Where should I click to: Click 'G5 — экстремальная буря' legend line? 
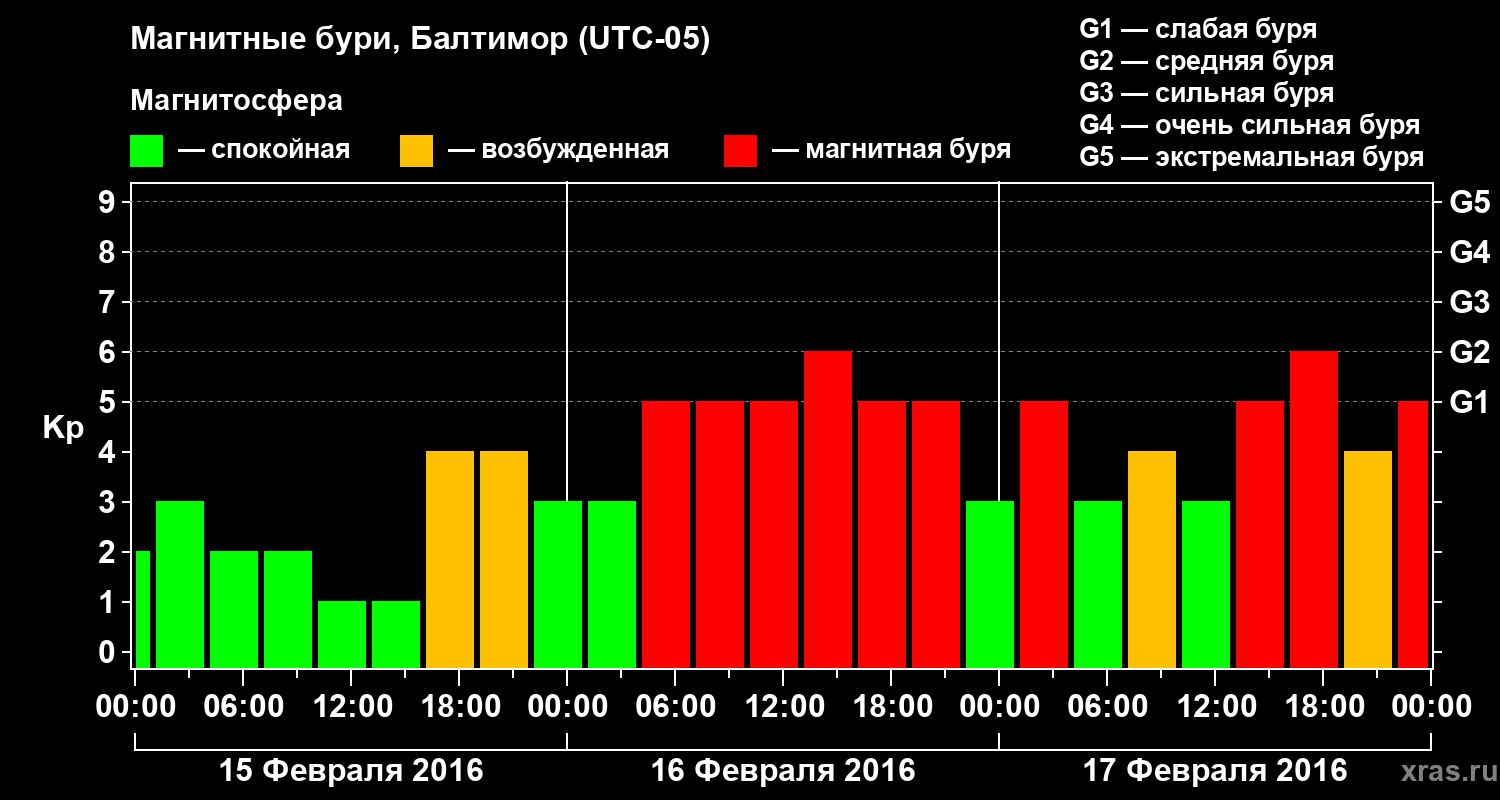coord(1251,157)
